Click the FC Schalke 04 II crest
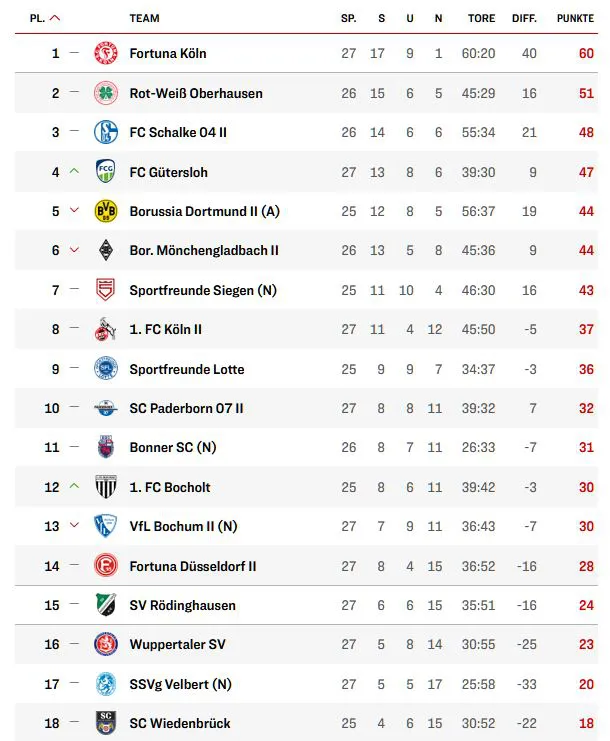The width and height of the screenshot is (610, 741). [105, 132]
